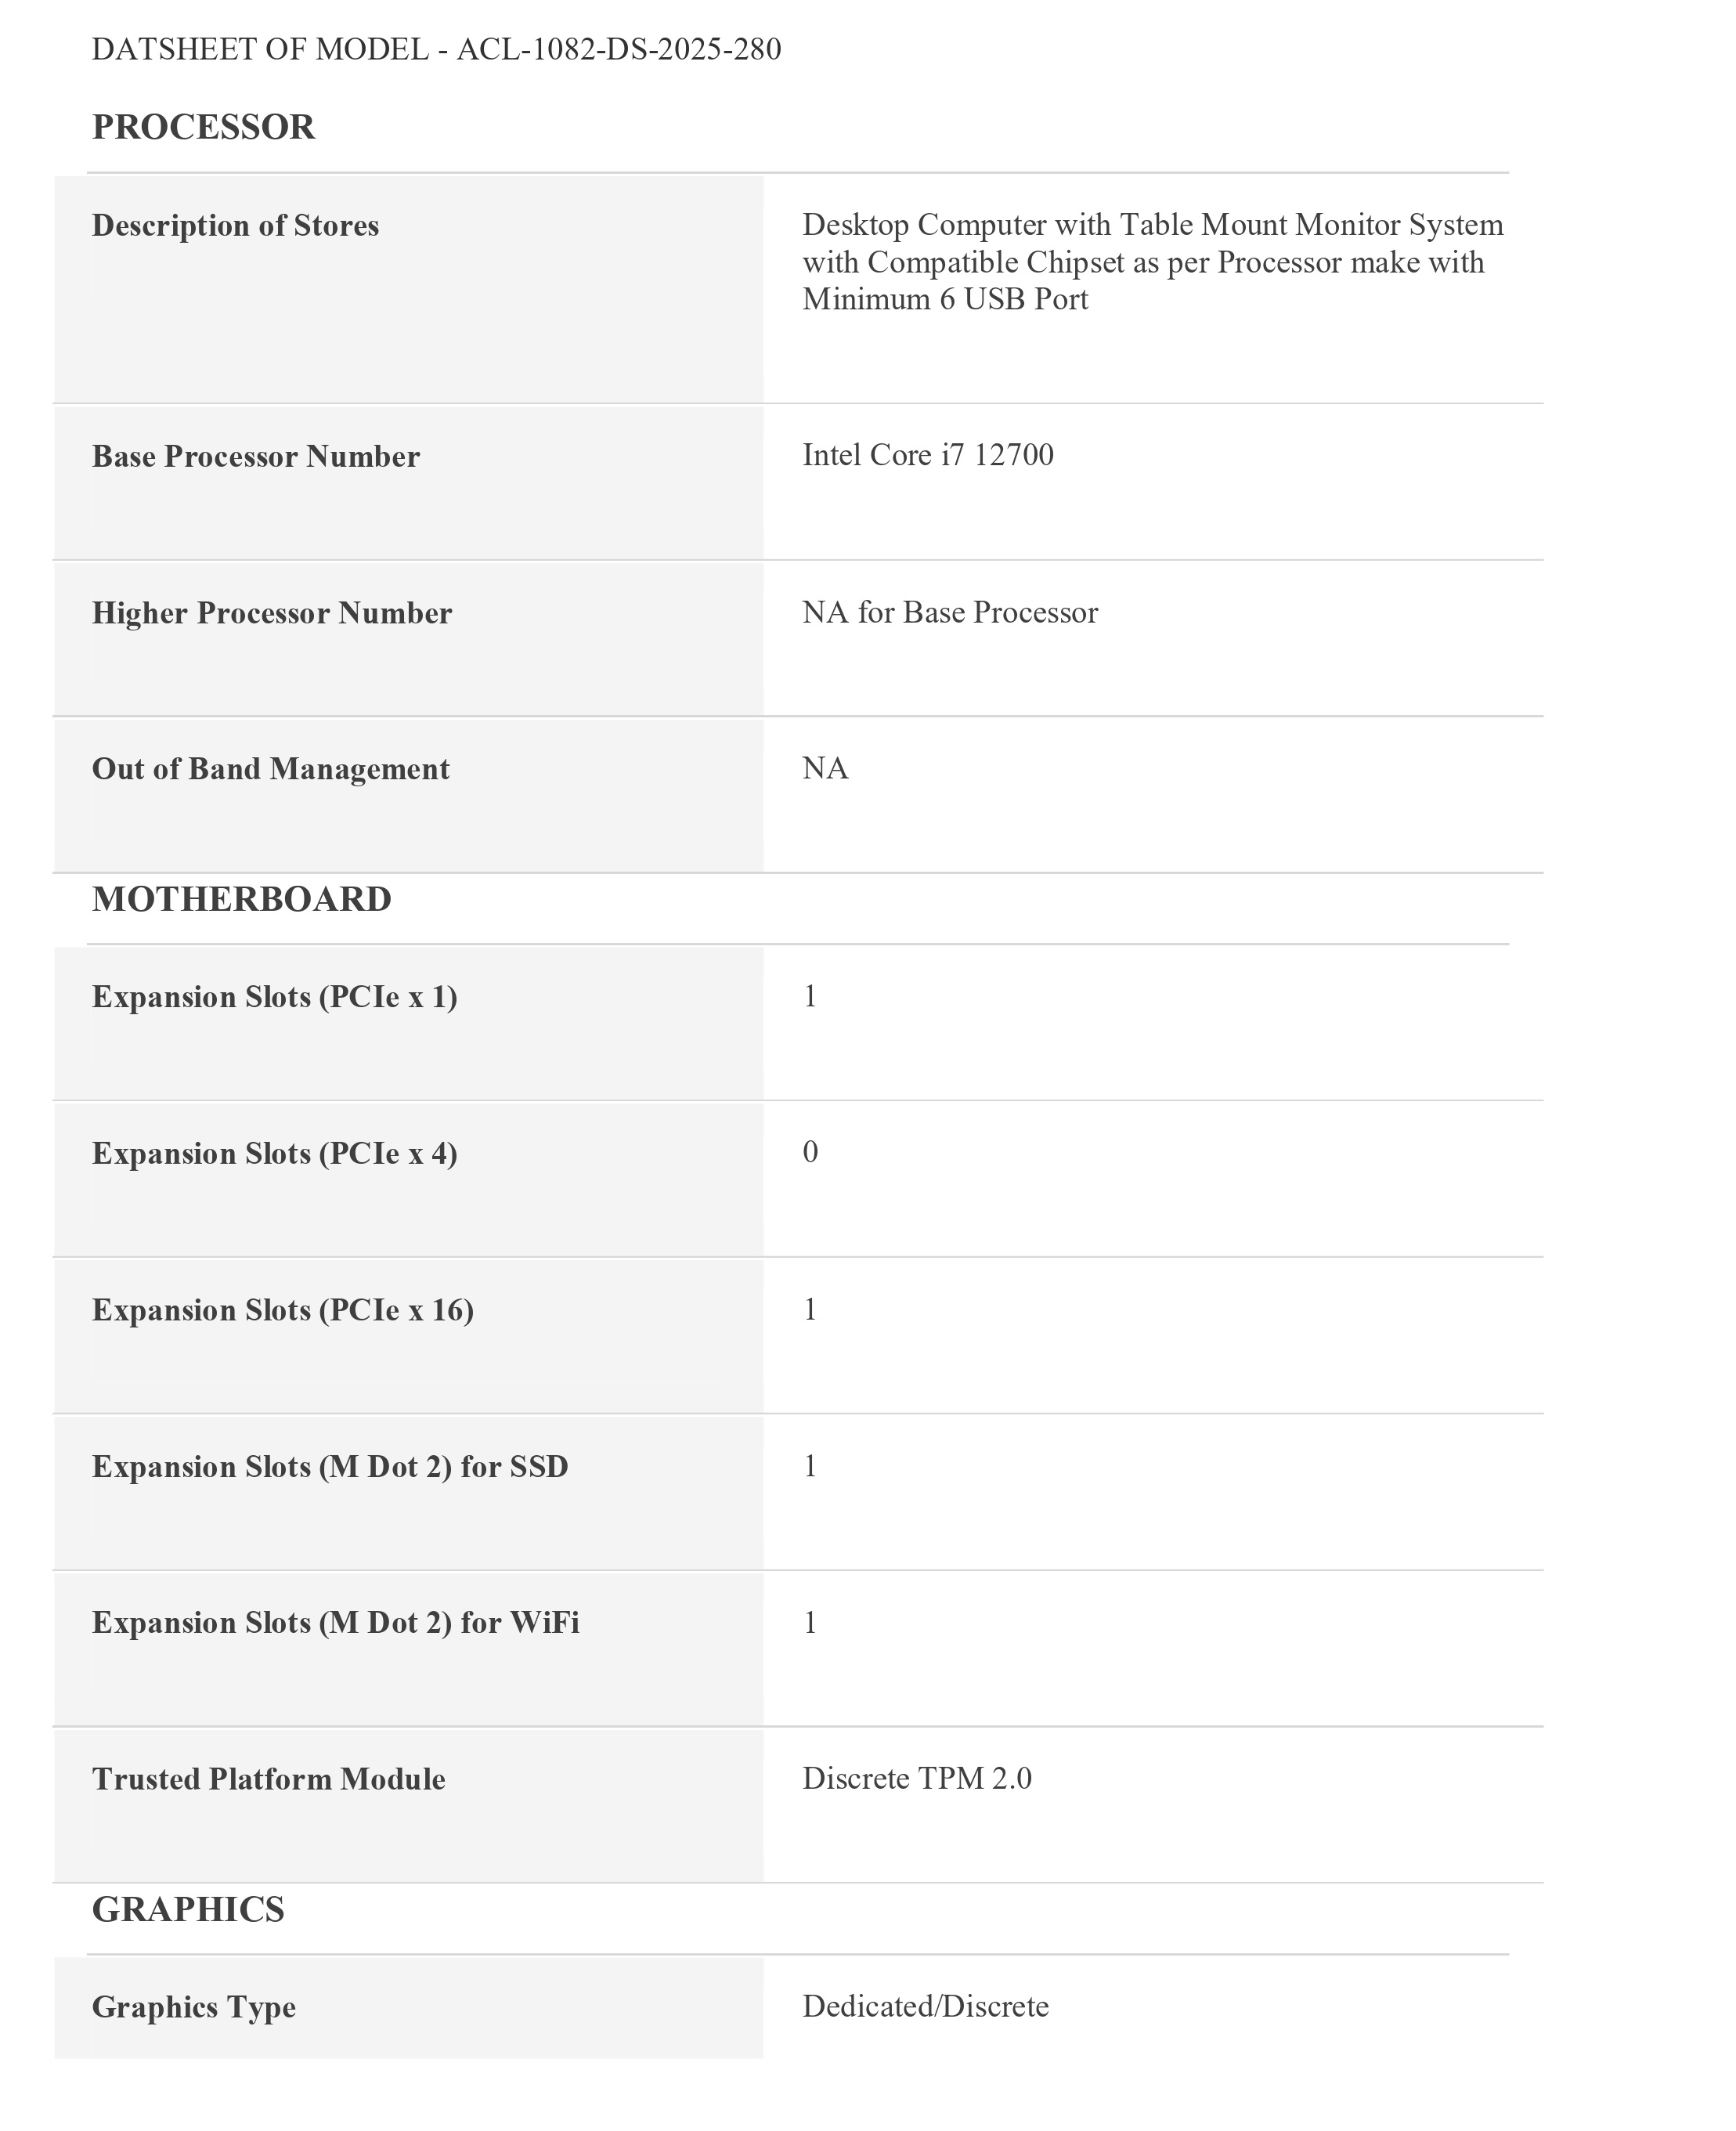The width and height of the screenshot is (1736, 2131).
Task: Click the Desktop Computer description paragraph
Action: coord(1152,262)
